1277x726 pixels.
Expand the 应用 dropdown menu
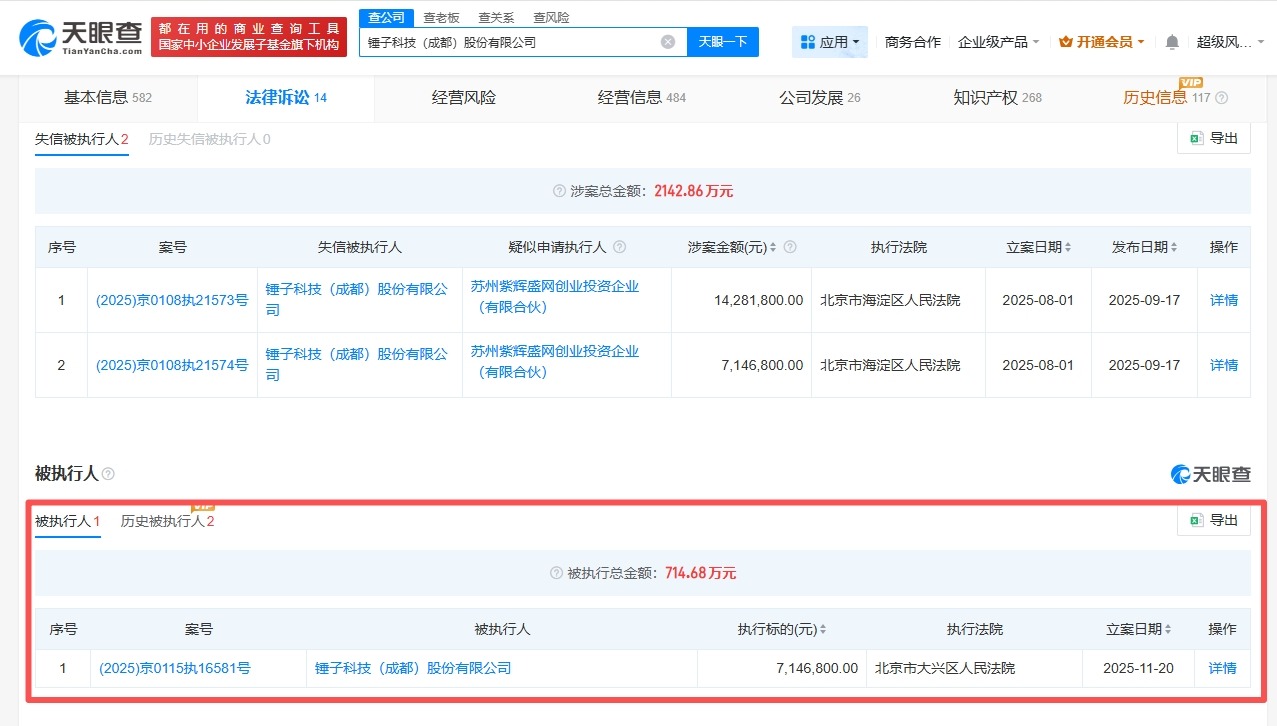pos(836,42)
